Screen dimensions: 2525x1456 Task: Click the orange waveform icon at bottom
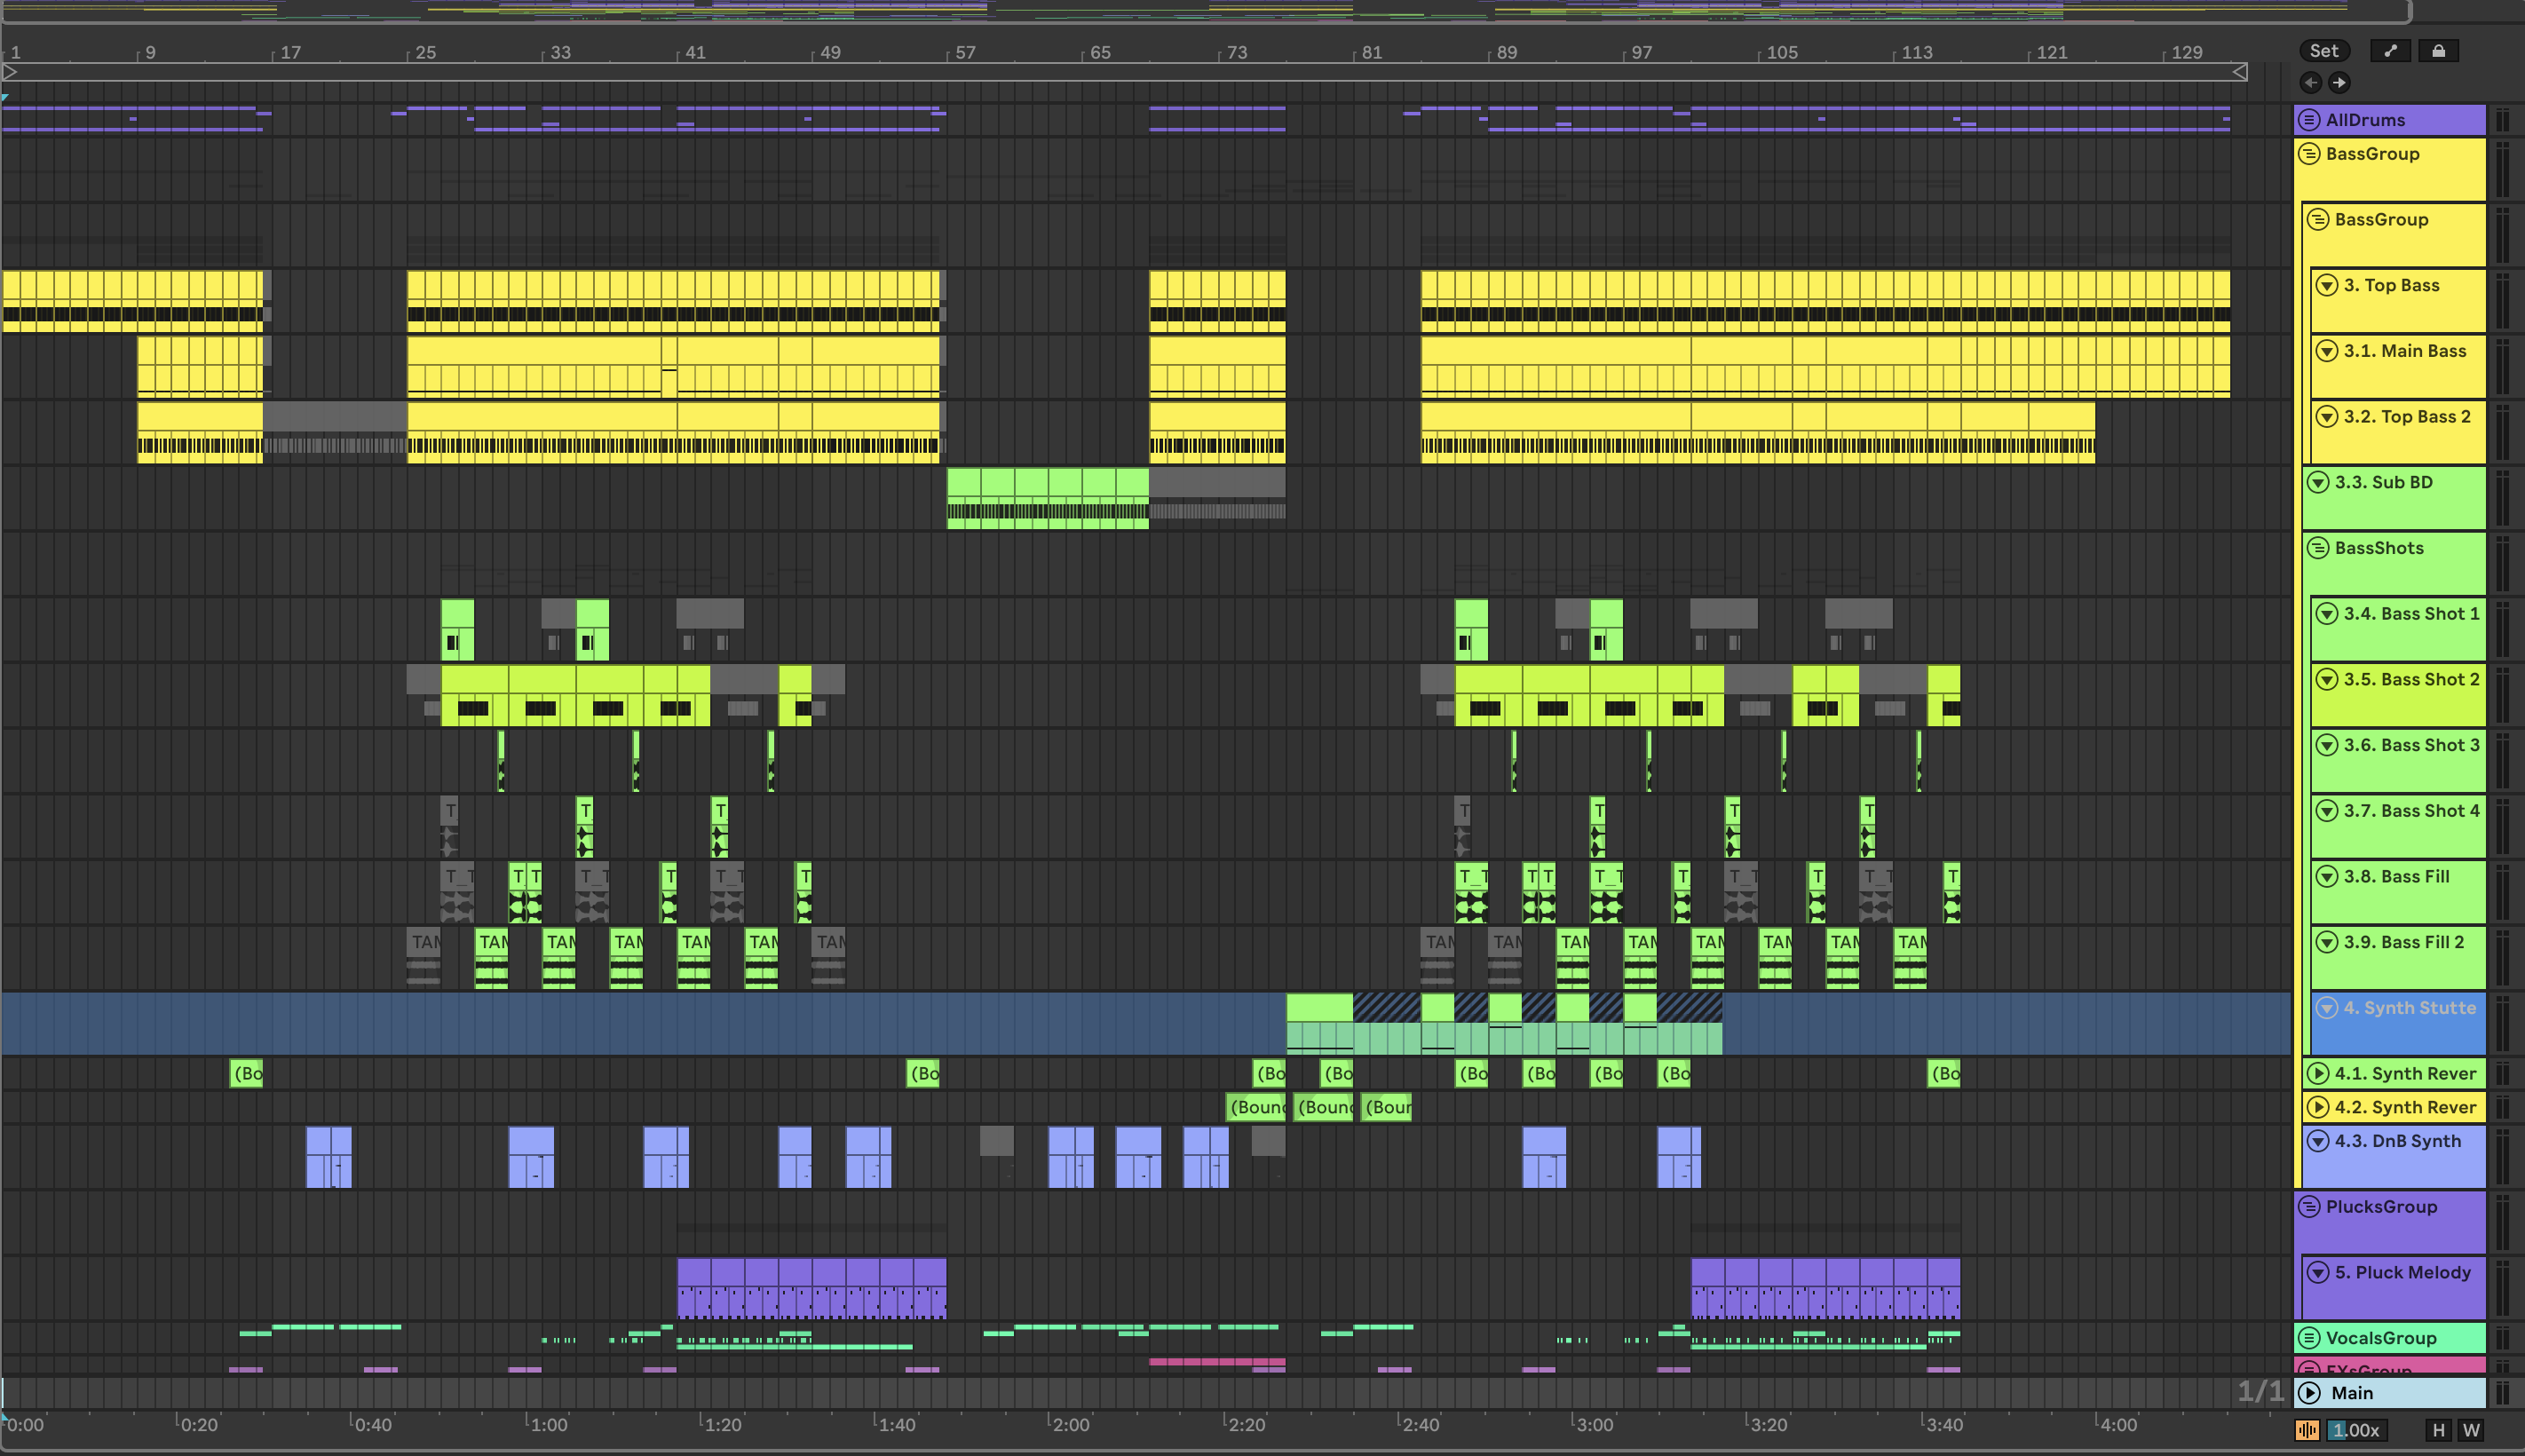click(x=2307, y=1430)
